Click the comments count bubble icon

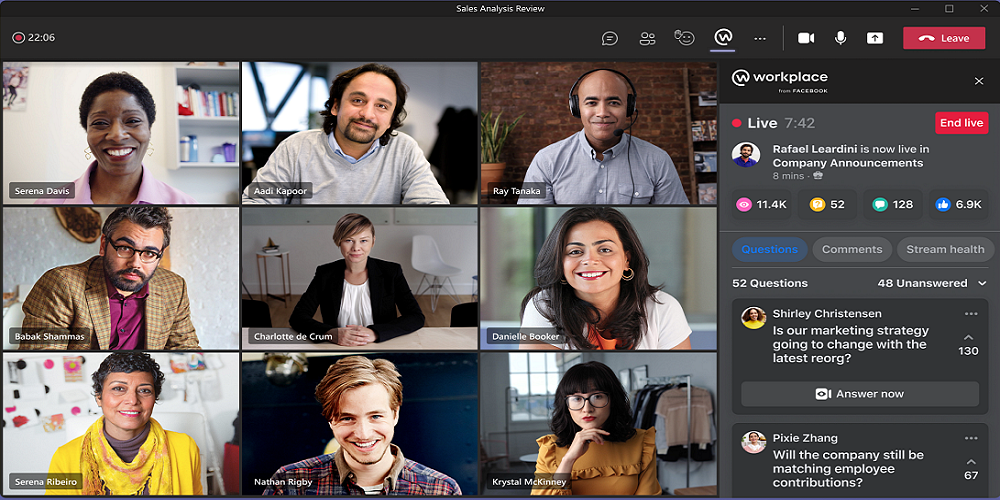pyautogui.click(x=880, y=204)
